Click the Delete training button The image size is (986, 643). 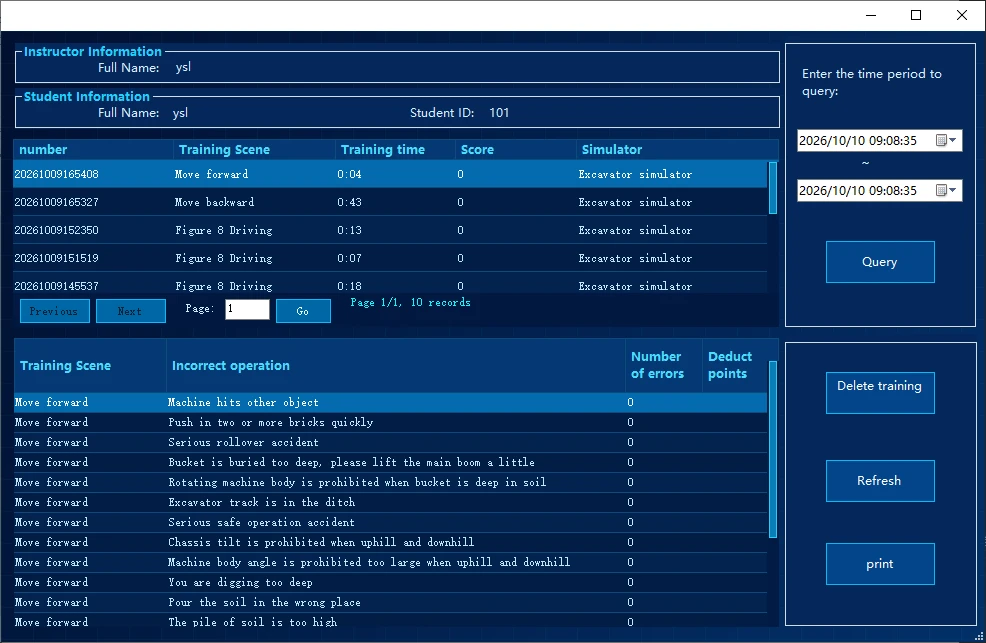880,393
